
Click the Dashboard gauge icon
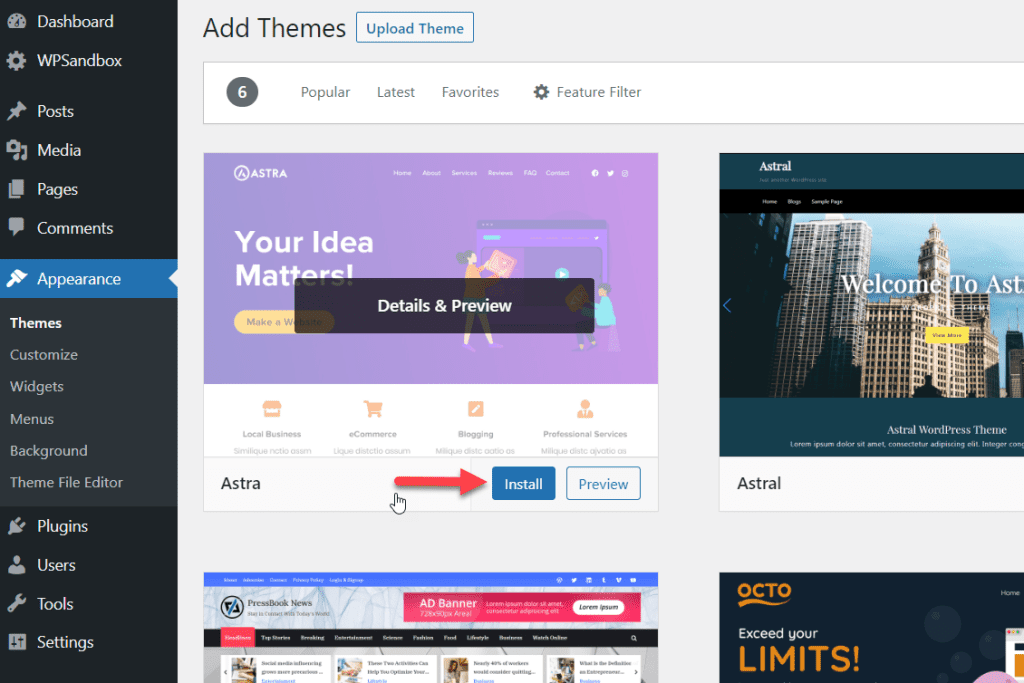click(x=17, y=22)
